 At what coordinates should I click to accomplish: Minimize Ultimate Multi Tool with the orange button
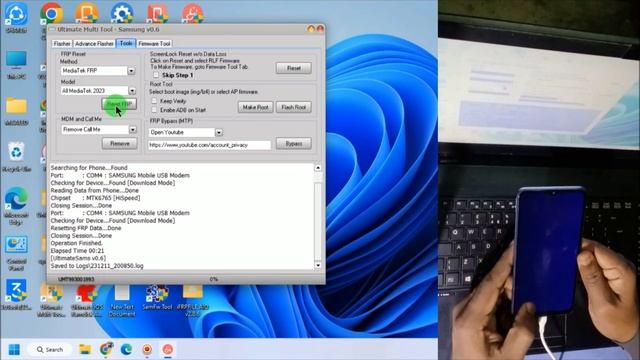click(x=311, y=29)
